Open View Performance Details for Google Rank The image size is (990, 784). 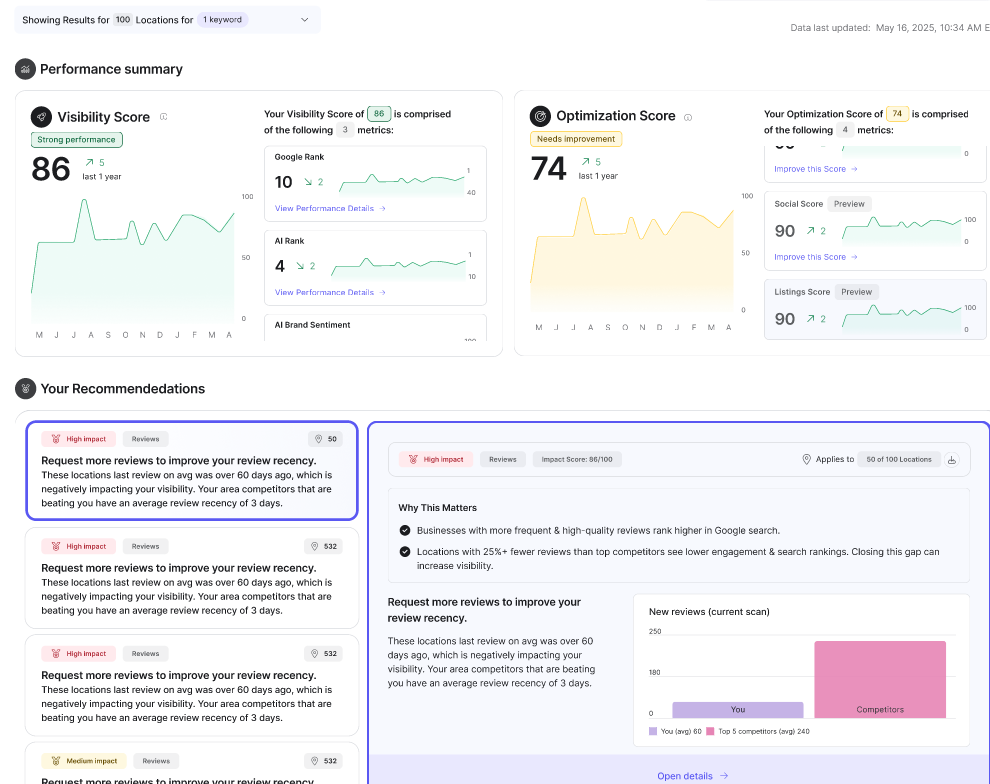coord(329,209)
